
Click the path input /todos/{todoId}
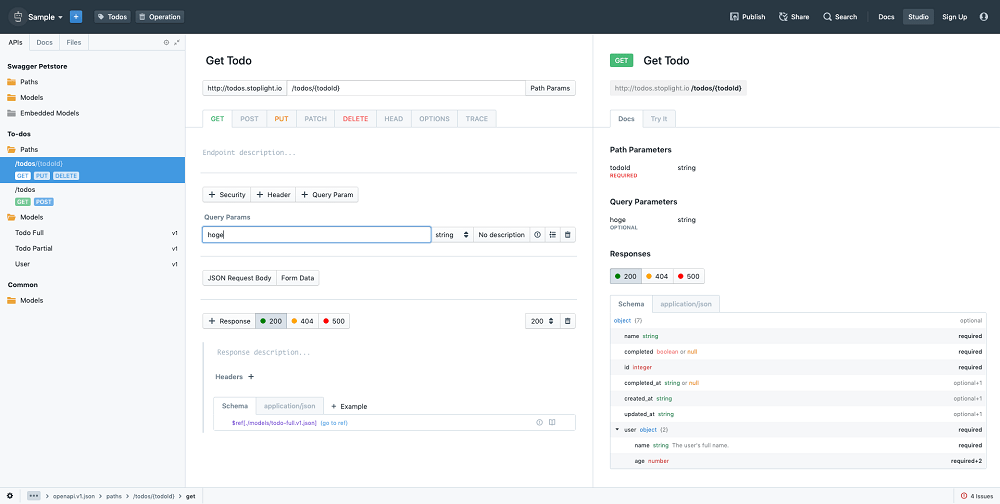406,88
